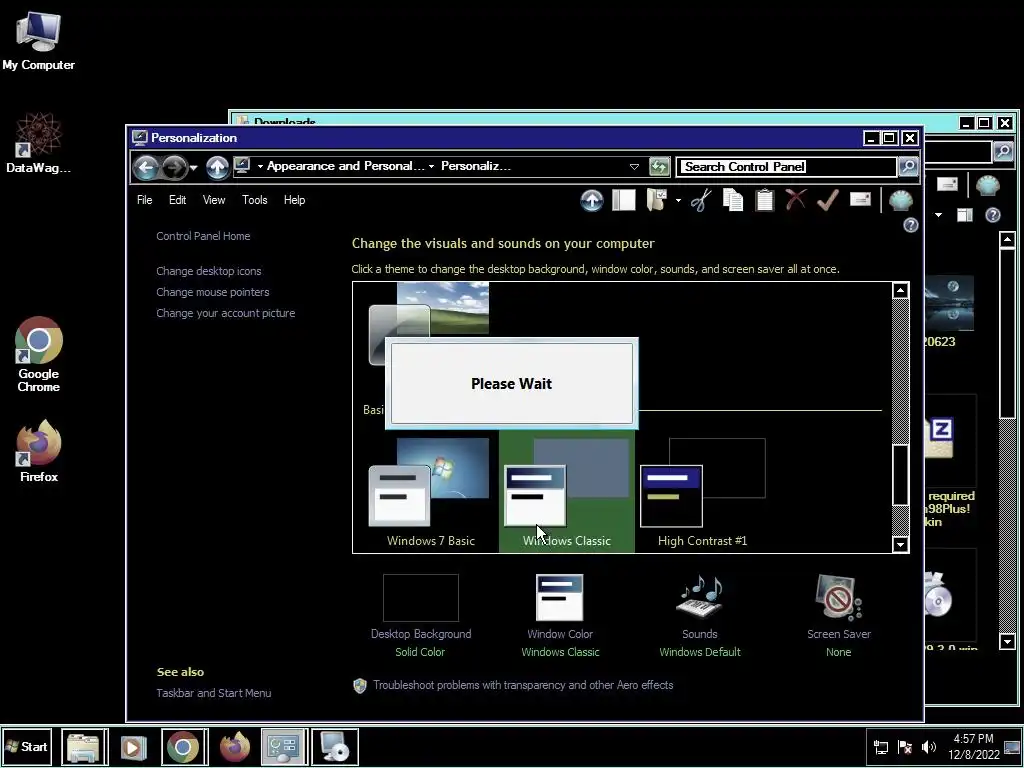Click the Downloads window scroll down arrow
The image size is (1024, 768).
[1007, 642]
